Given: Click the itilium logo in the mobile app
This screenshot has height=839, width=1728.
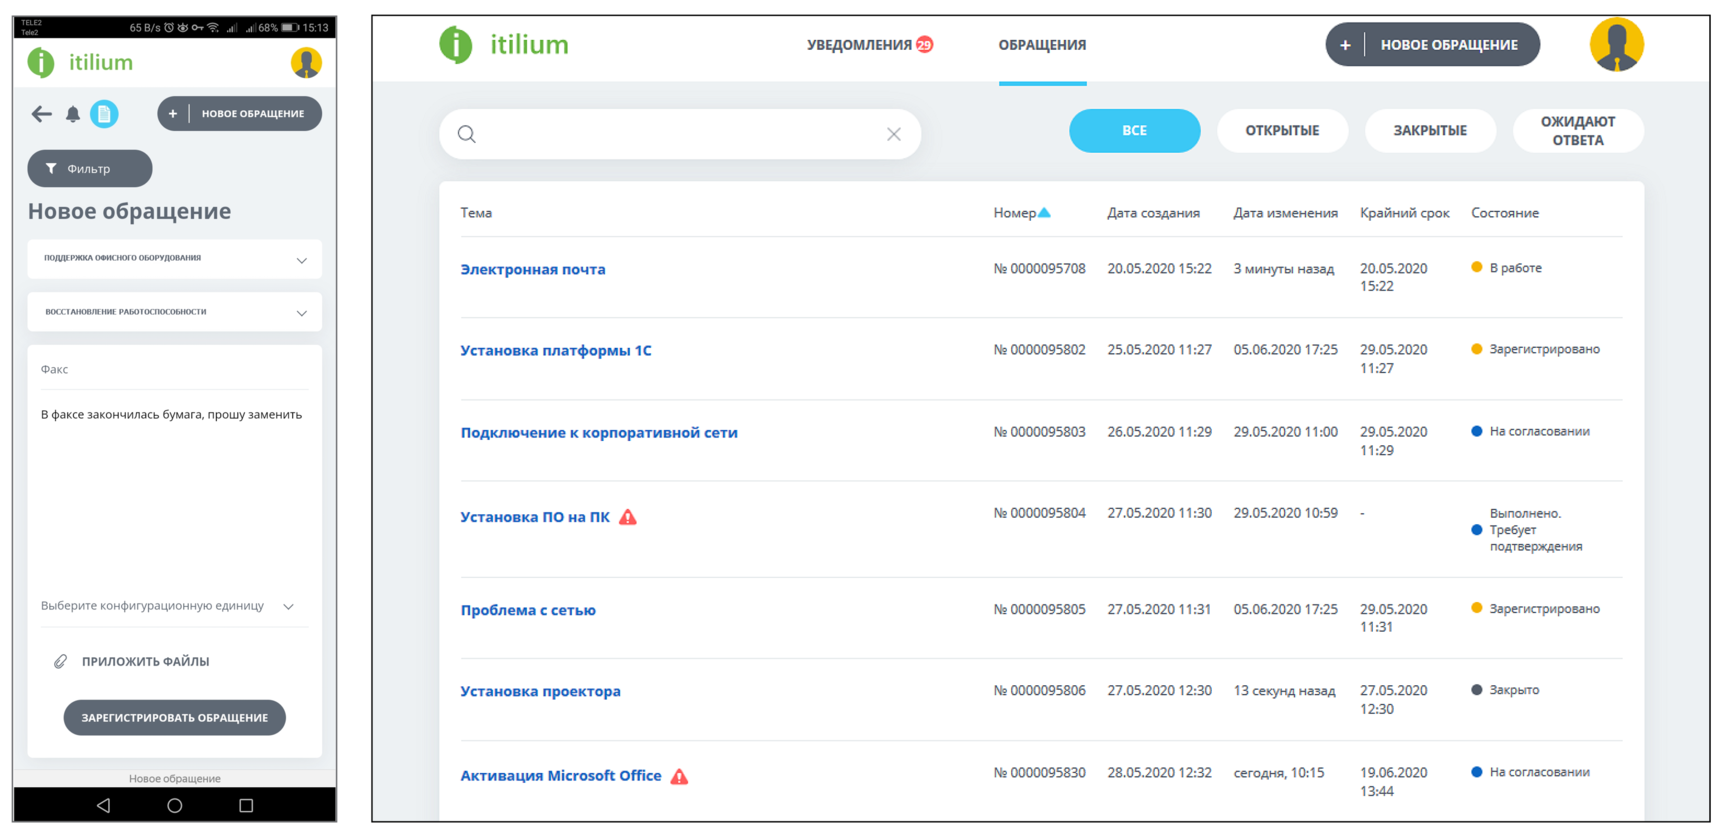Looking at the screenshot, I should 80,62.
